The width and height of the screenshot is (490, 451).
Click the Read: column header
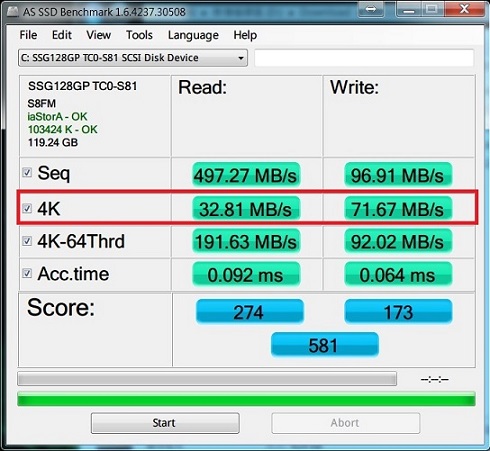point(202,88)
